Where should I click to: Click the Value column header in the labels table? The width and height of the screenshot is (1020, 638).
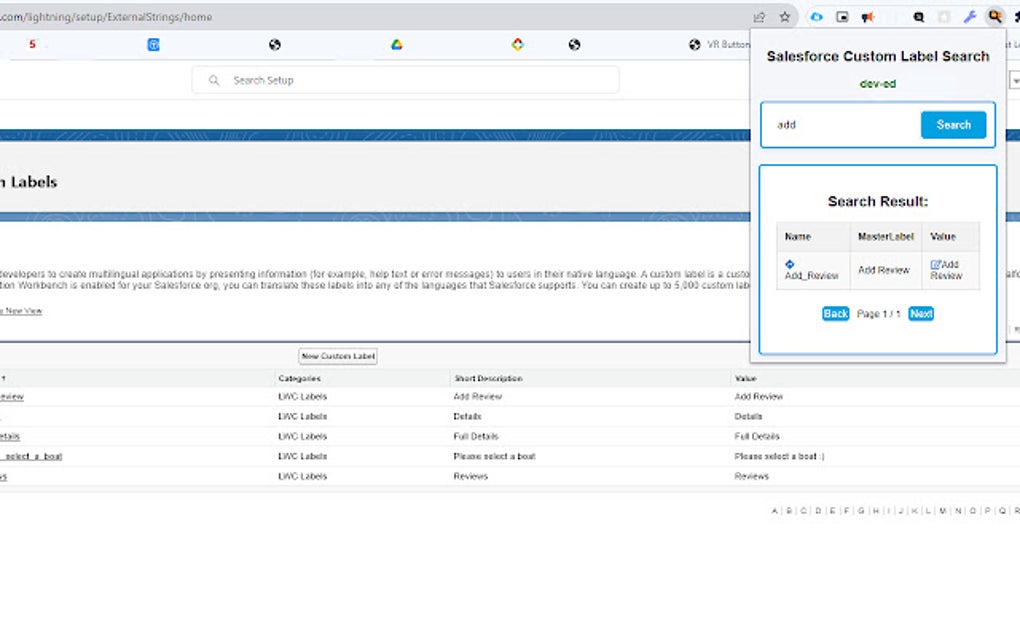(745, 379)
